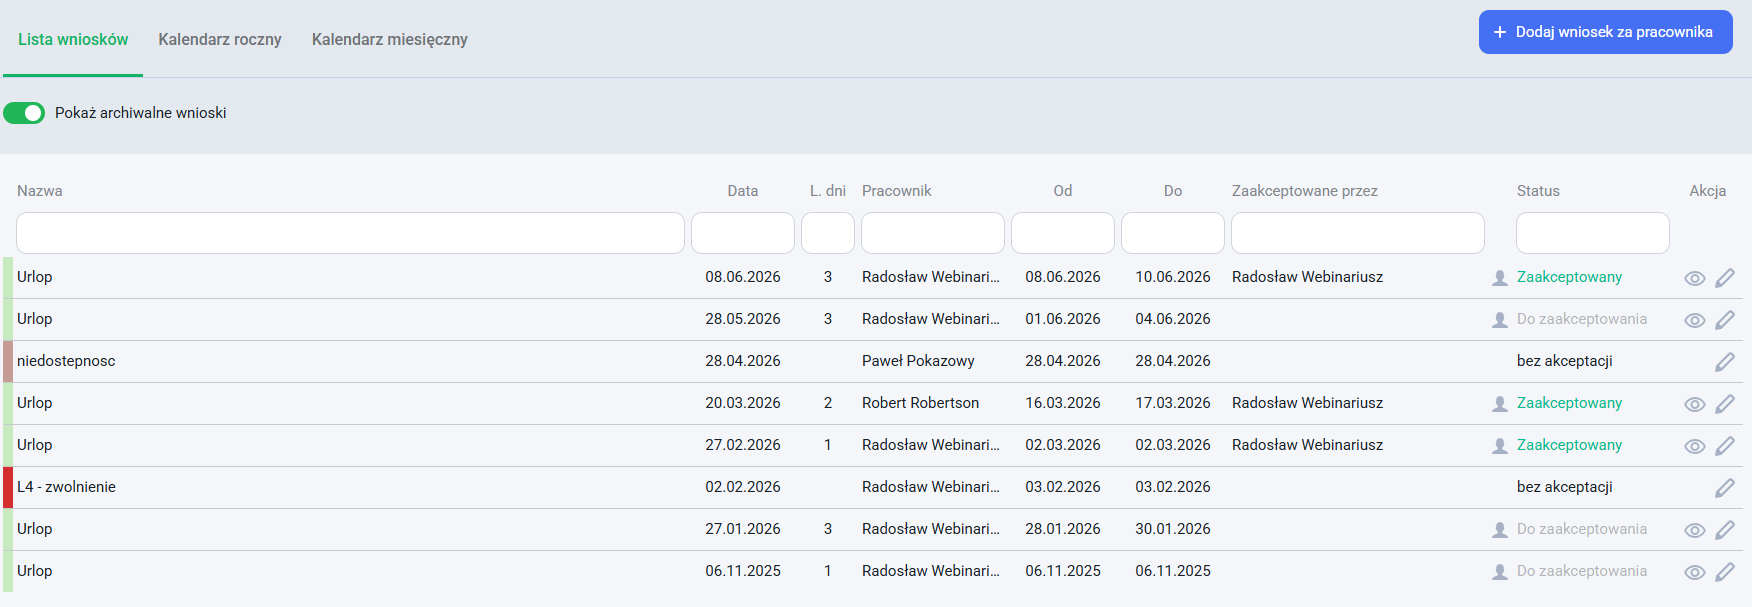Click the Nazwa filter input field
Screen dimensions: 1752x607
[350, 233]
